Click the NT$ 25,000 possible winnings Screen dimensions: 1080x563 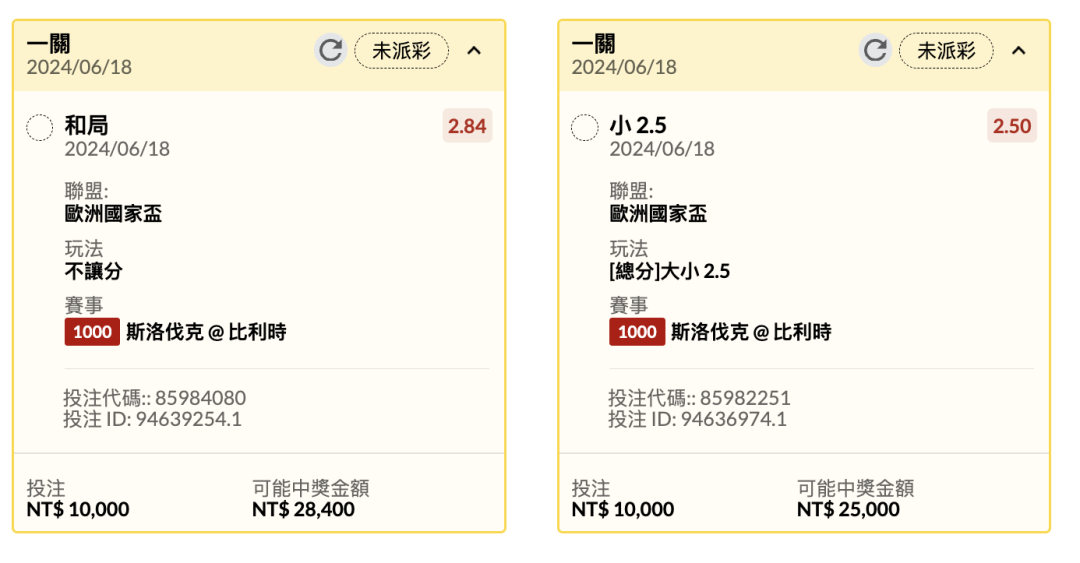(848, 509)
